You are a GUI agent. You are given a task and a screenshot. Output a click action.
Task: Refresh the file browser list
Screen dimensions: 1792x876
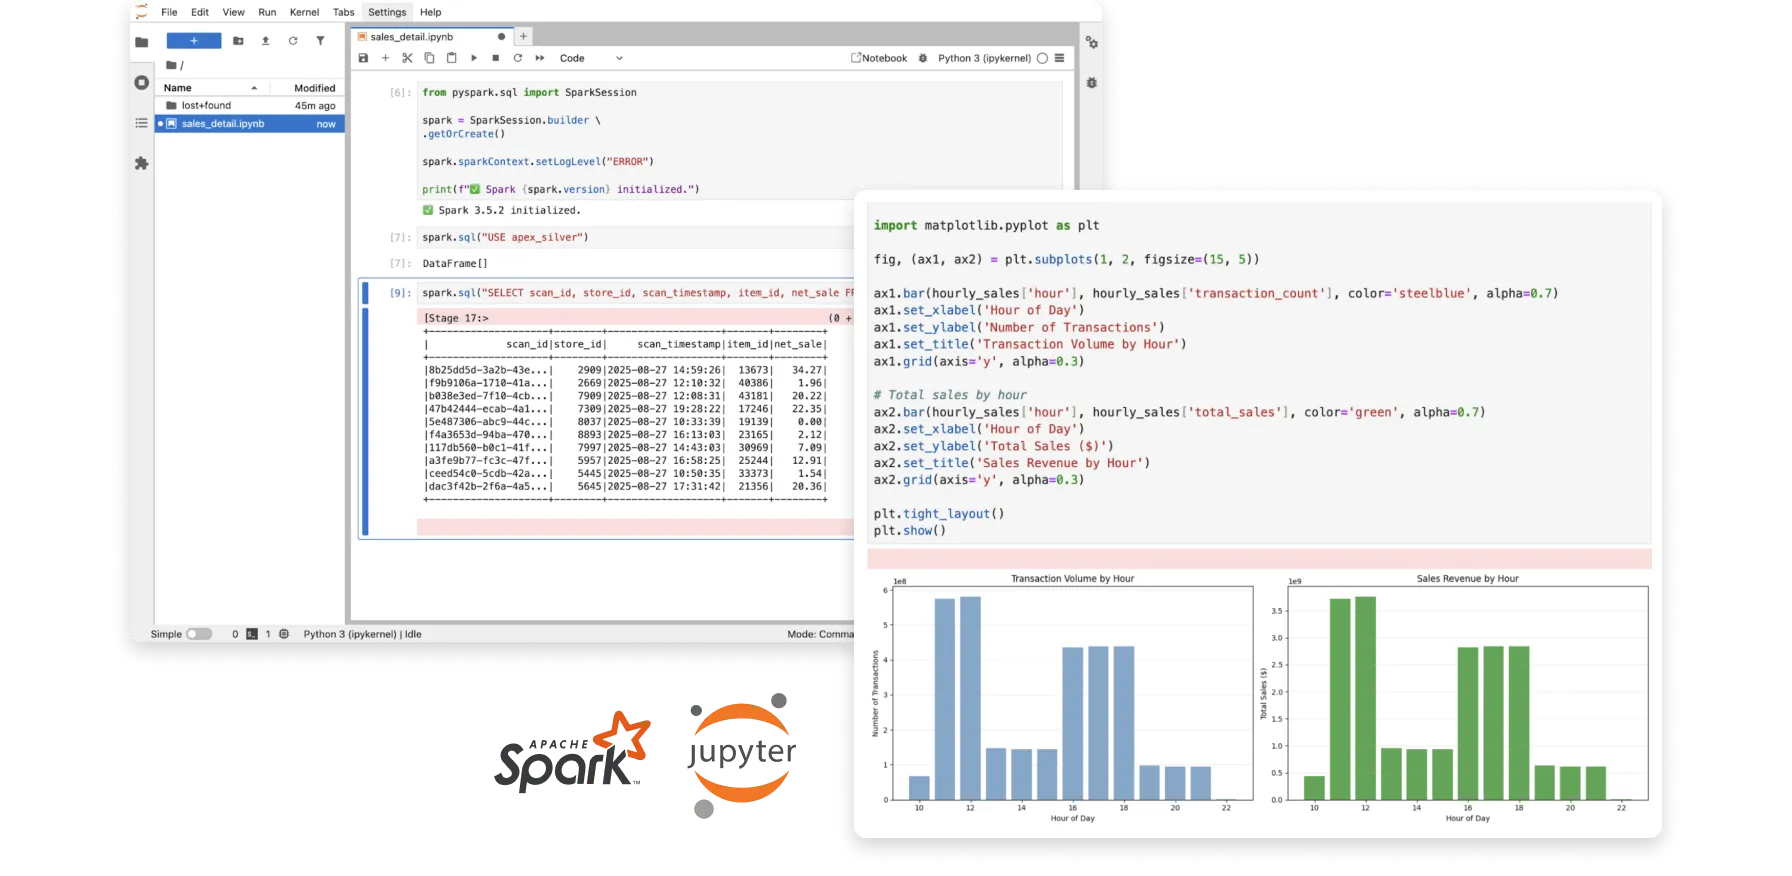point(293,41)
